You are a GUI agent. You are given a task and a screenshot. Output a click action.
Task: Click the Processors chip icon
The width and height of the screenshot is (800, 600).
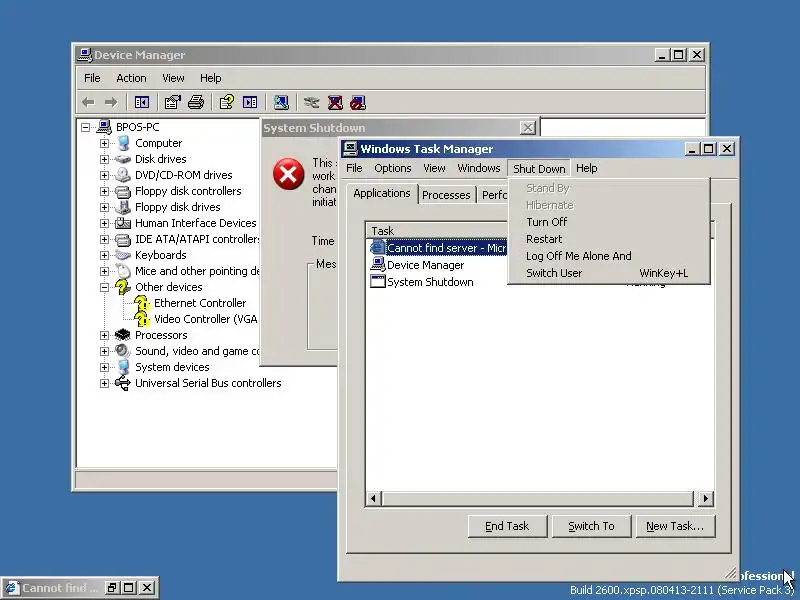pos(123,335)
